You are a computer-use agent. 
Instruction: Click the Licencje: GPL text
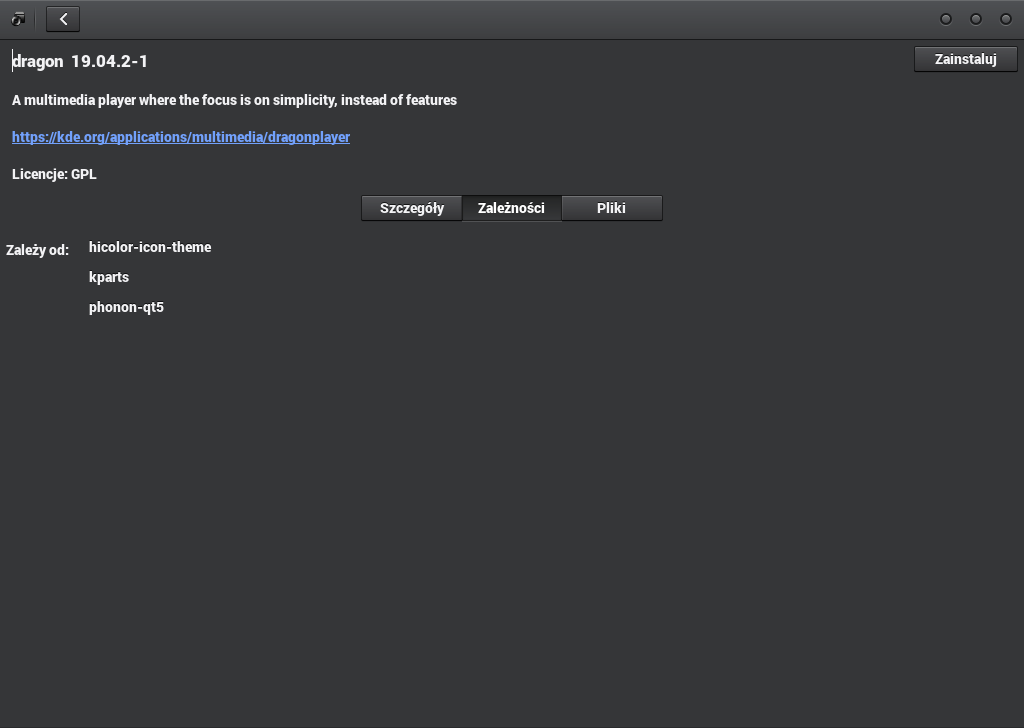click(54, 174)
